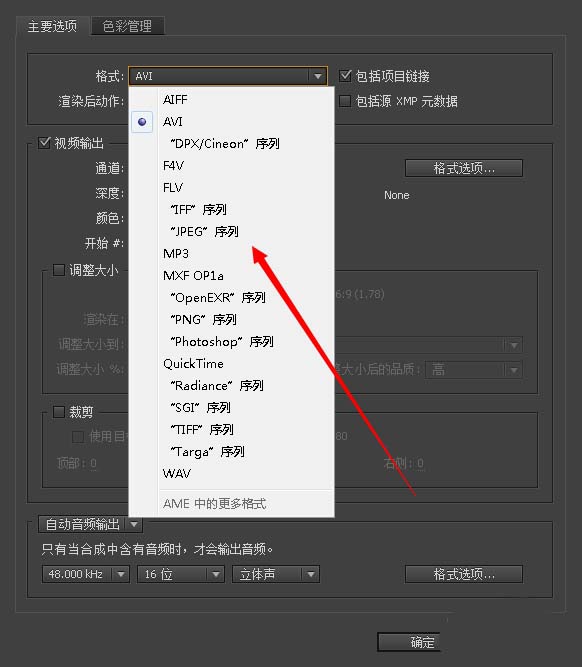Open the 调整大小后的品质 高 dropdown

(x=474, y=370)
